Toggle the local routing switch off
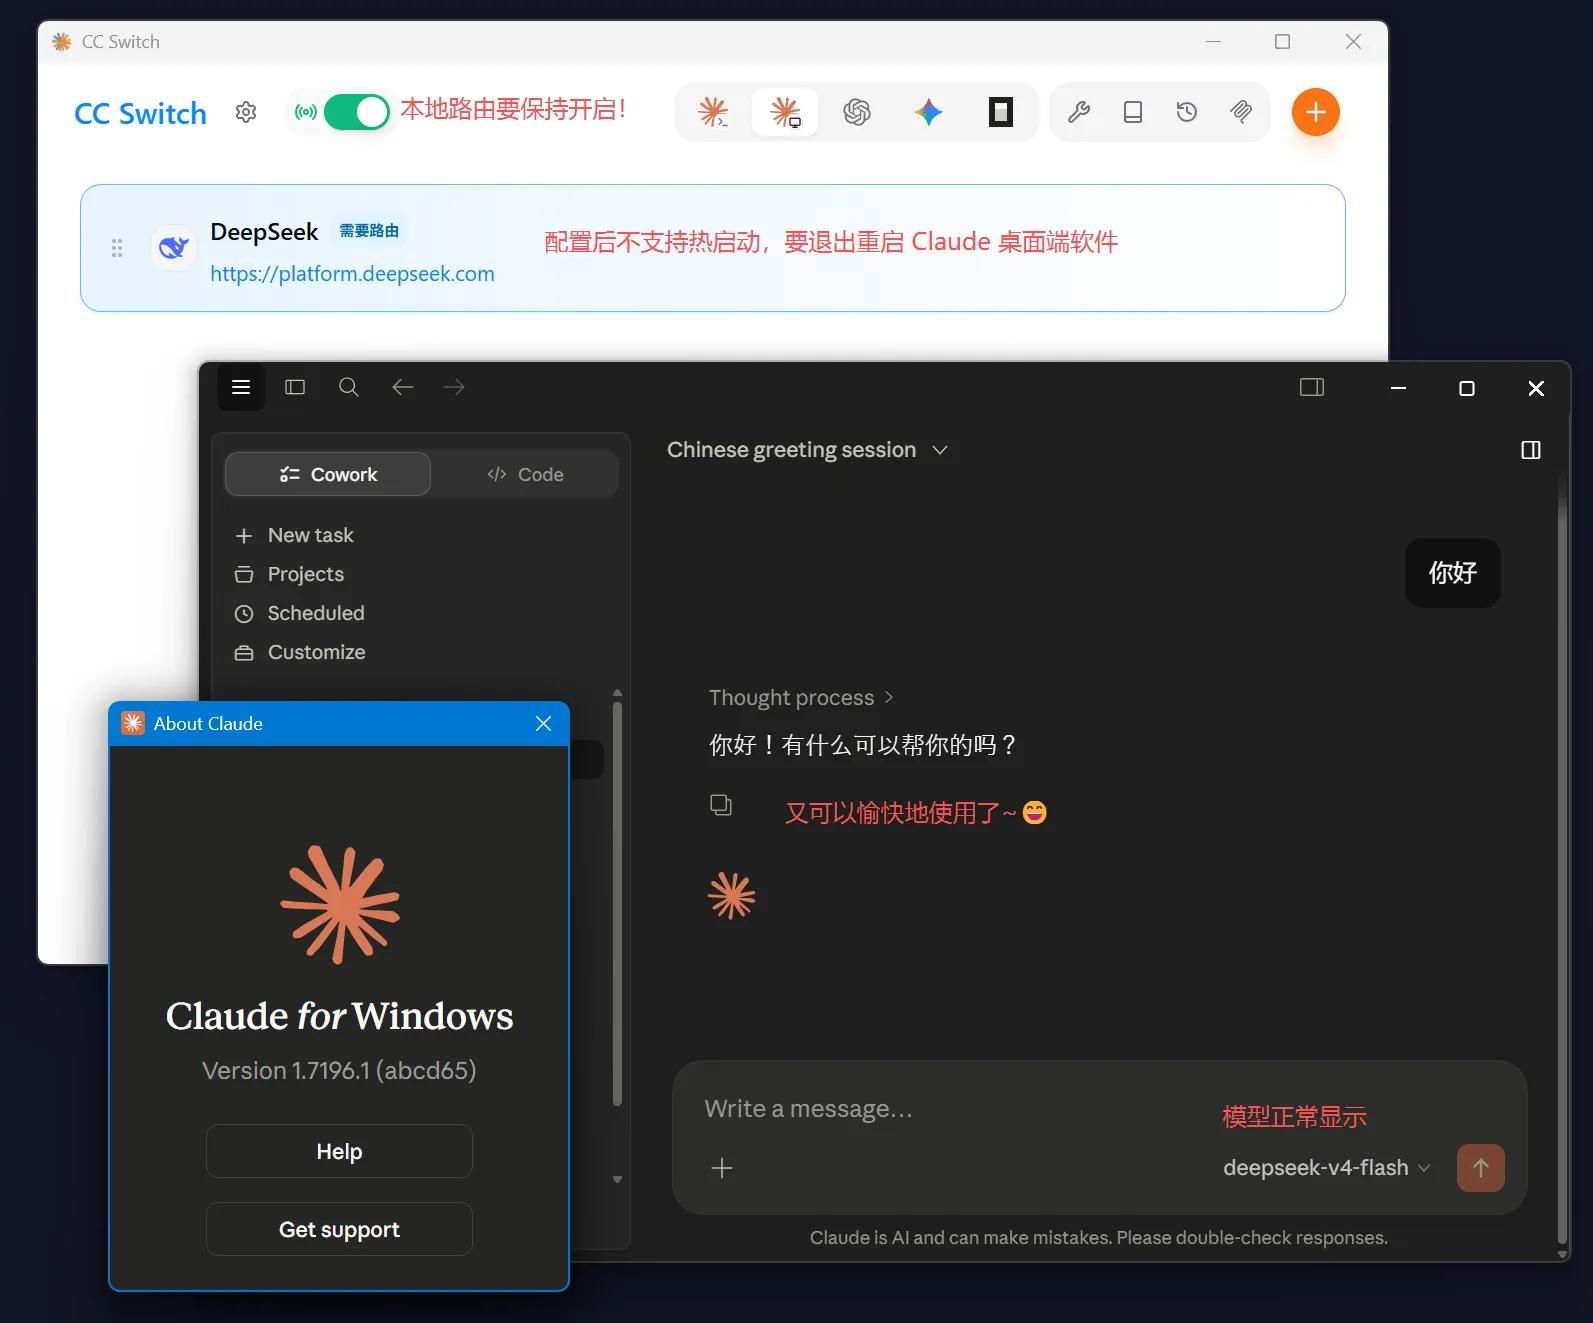The width and height of the screenshot is (1593, 1323). [x=357, y=112]
